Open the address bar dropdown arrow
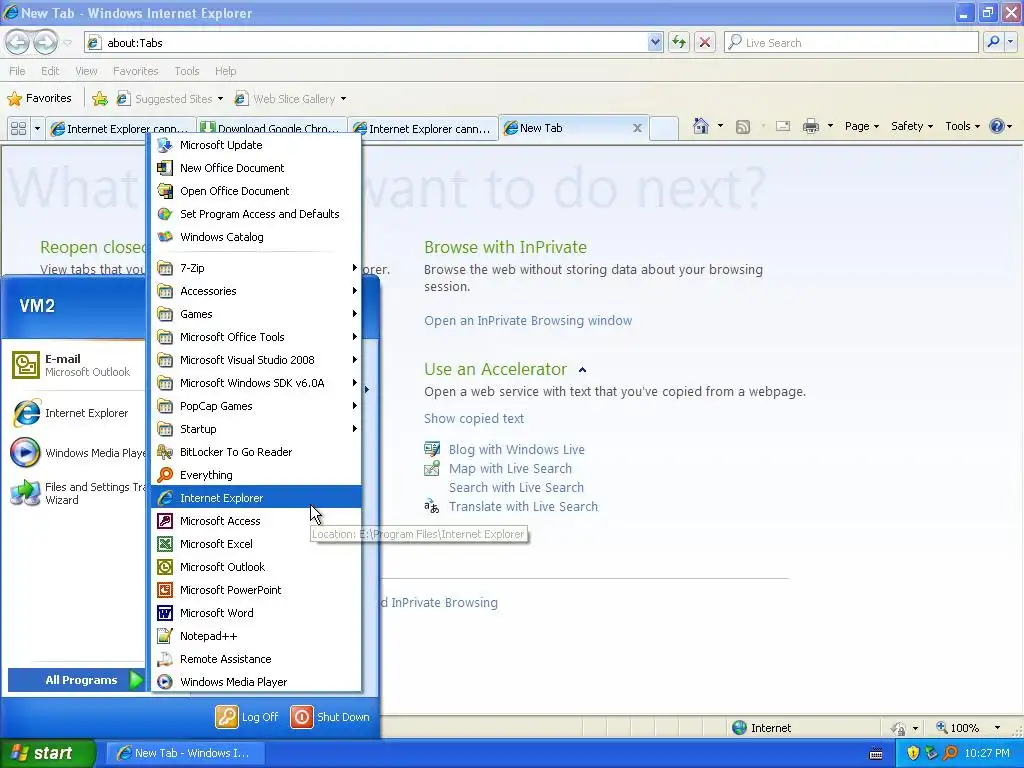Image resolution: width=1024 pixels, height=768 pixels. (655, 42)
